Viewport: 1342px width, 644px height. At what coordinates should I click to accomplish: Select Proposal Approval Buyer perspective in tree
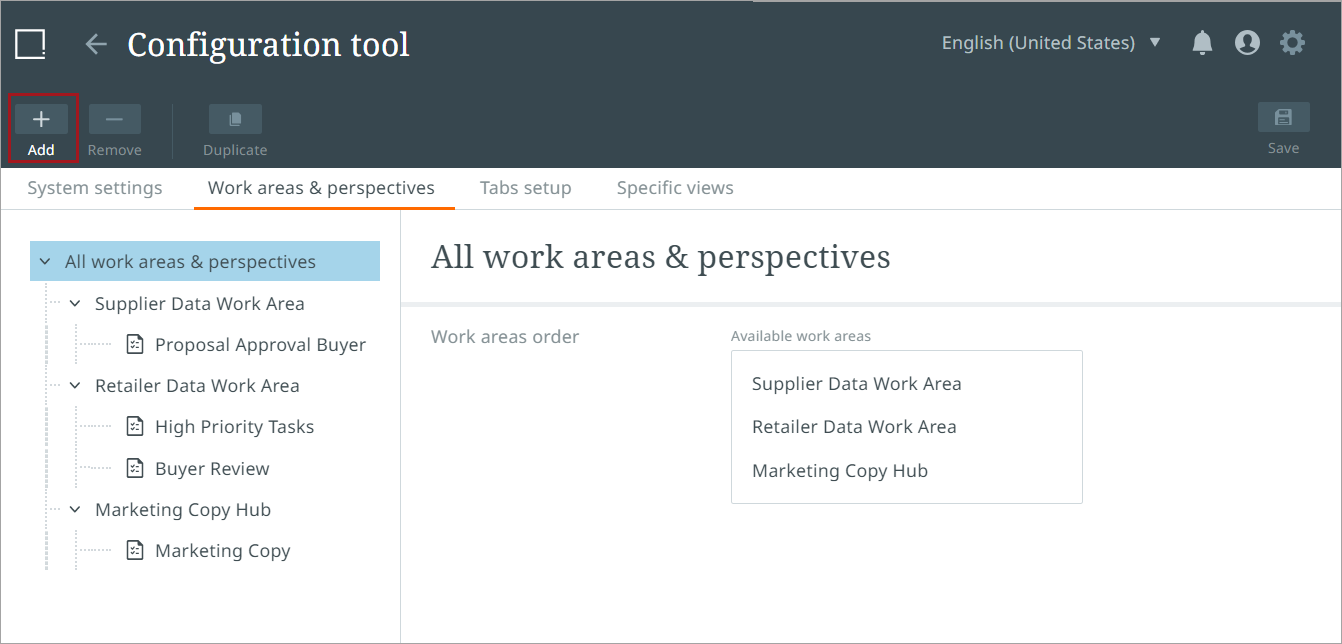[x=260, y=345]
